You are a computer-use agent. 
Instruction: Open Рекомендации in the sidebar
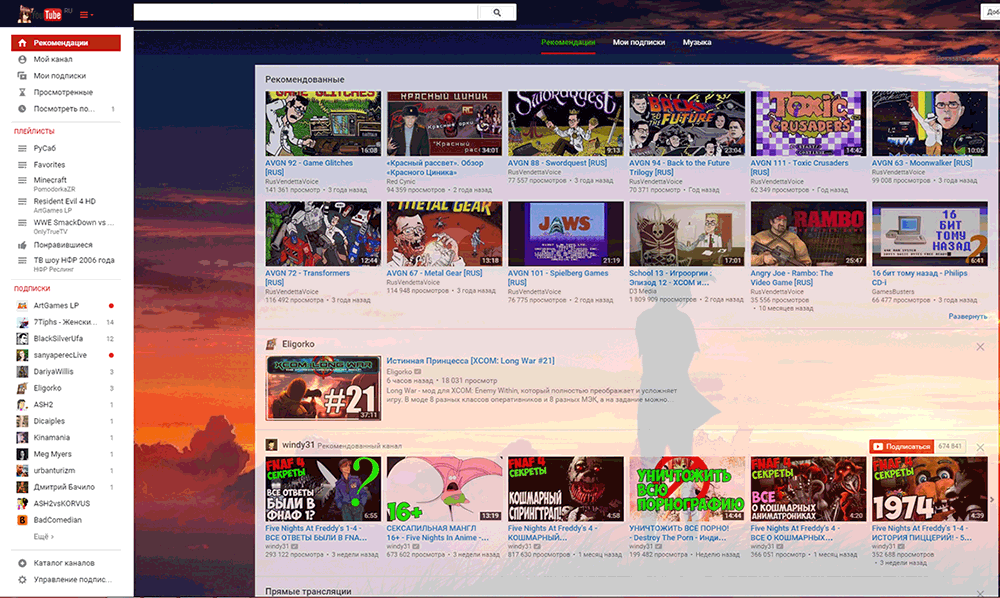click(x=66, y=43)
